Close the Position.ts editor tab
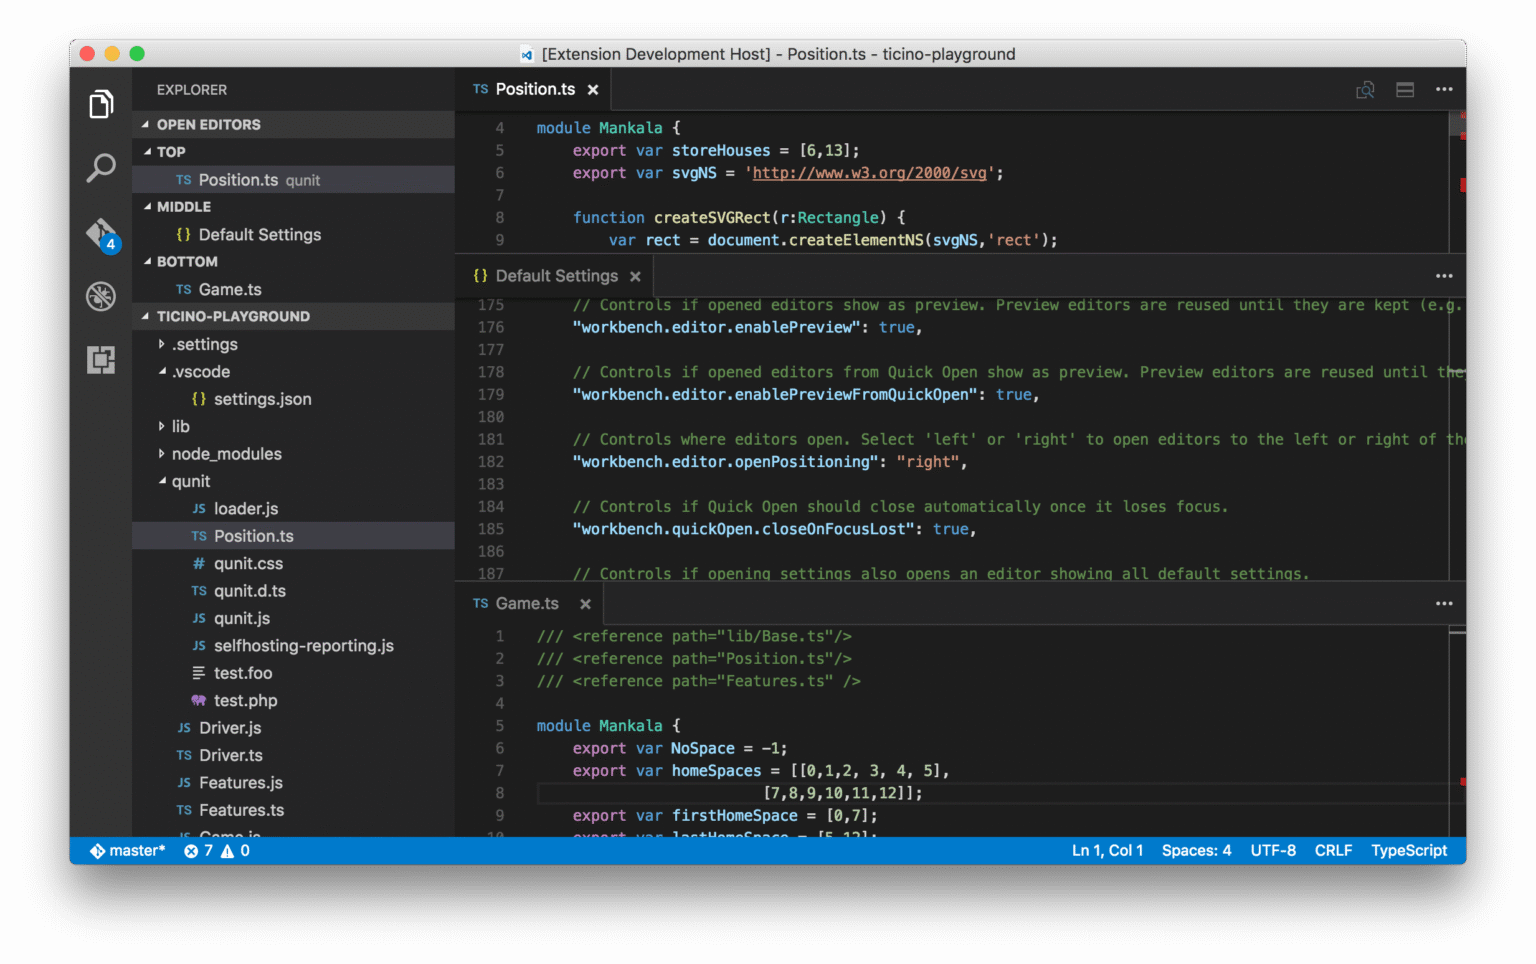 [x=593, y=90]
